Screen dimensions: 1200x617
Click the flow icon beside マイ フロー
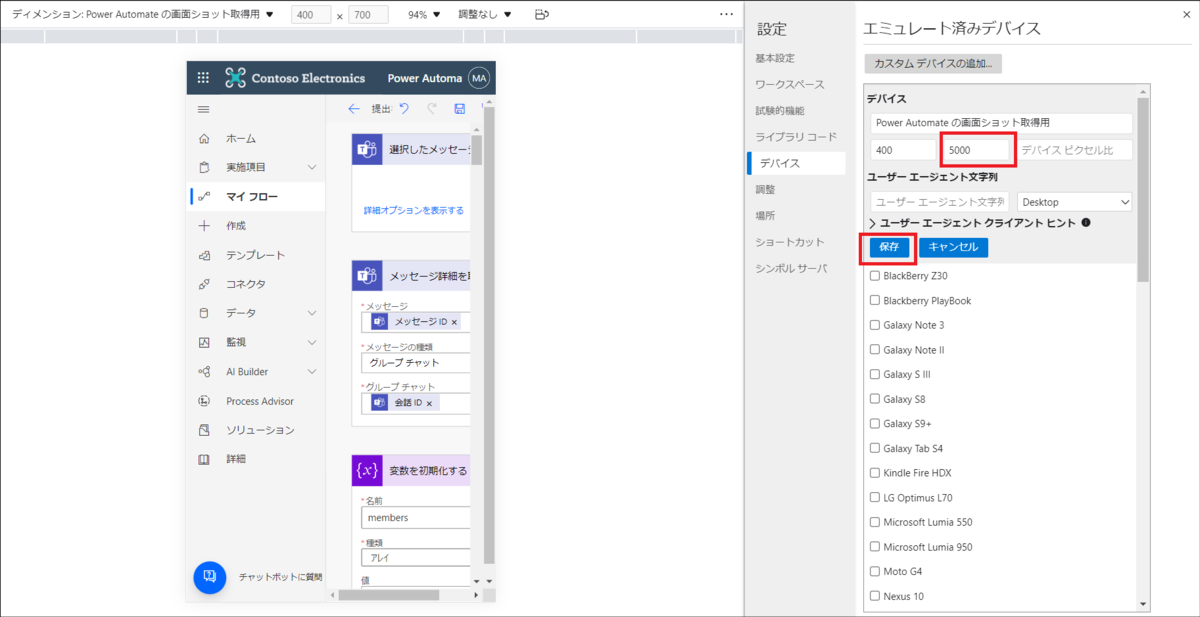point(204,196)
